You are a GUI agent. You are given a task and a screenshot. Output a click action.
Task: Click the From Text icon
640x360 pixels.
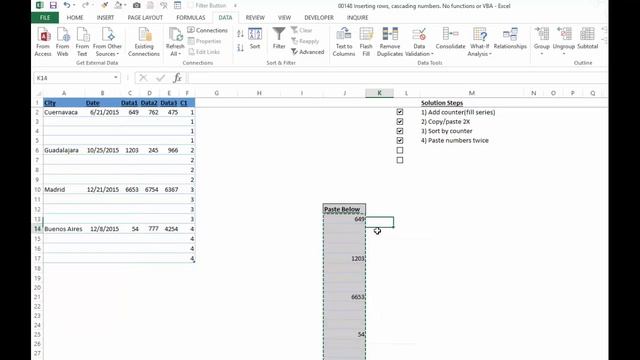point(82,42)
